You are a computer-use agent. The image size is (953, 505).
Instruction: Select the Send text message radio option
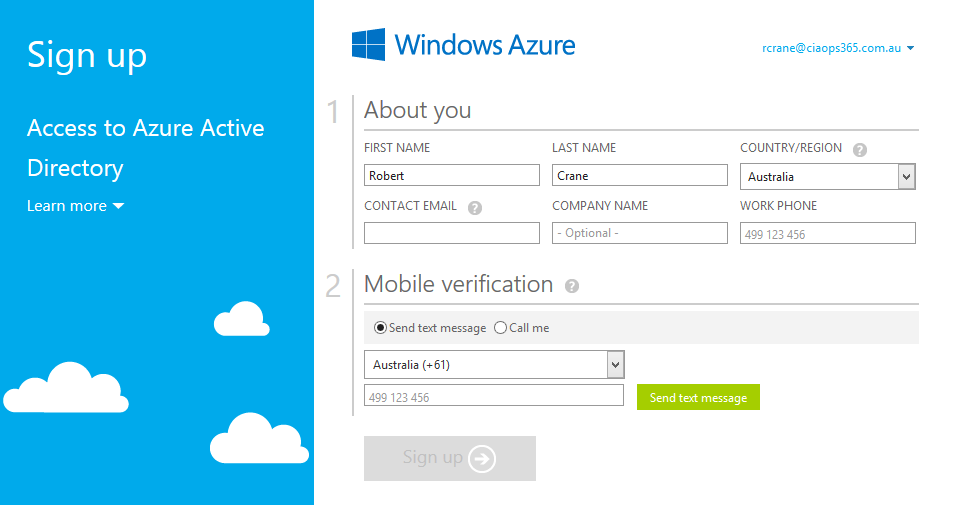pos(381,328)
